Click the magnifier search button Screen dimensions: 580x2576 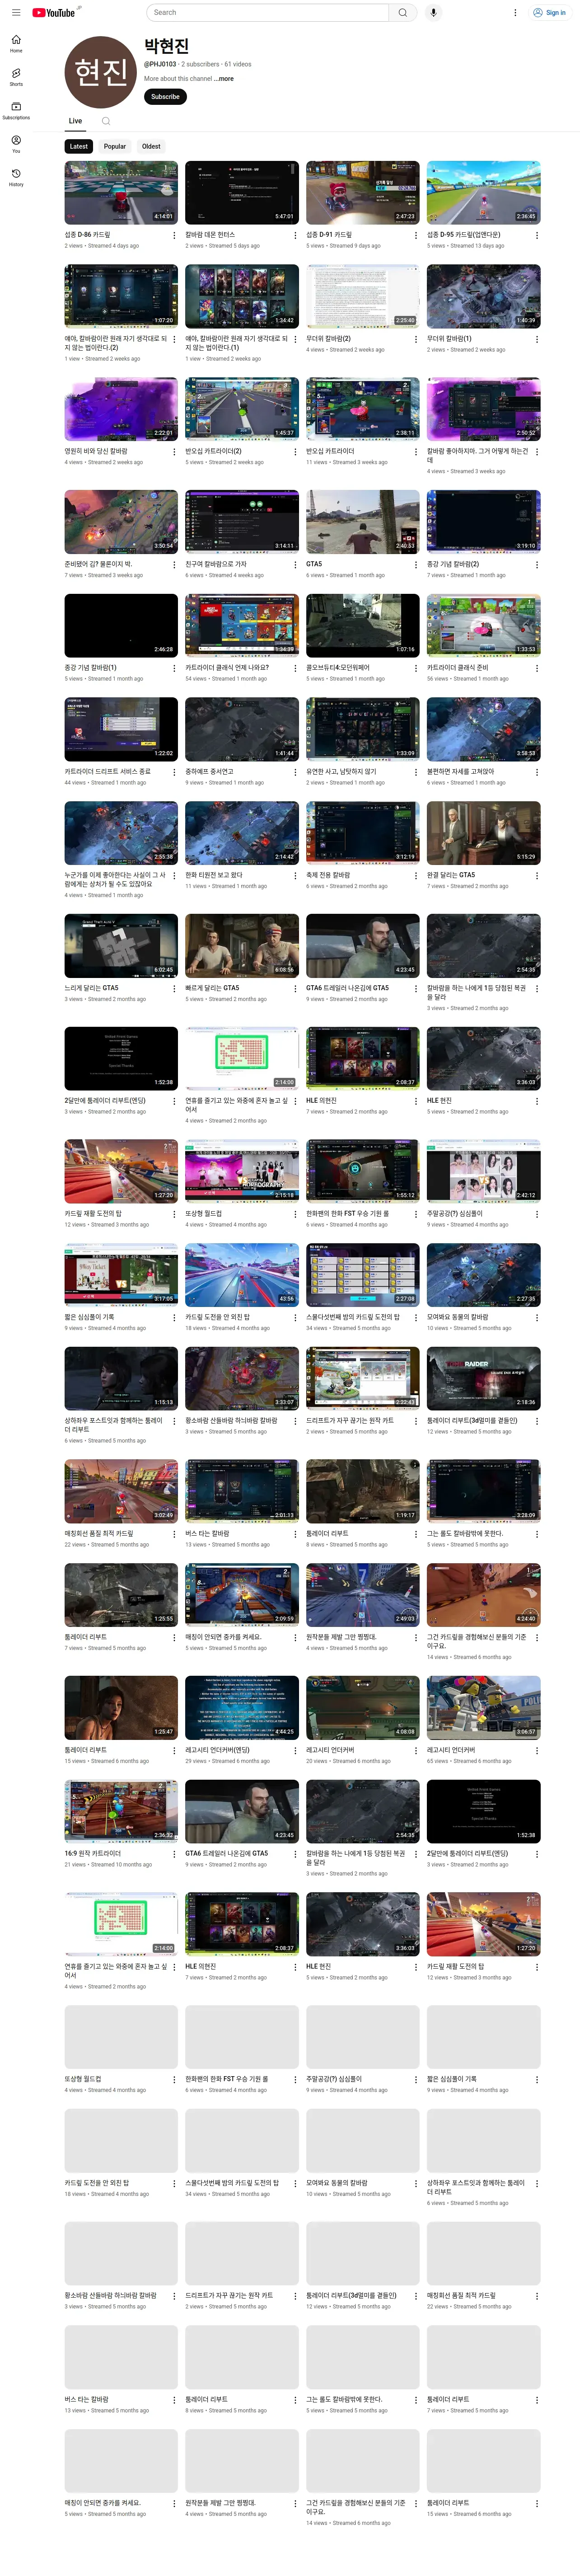[402, 13]
